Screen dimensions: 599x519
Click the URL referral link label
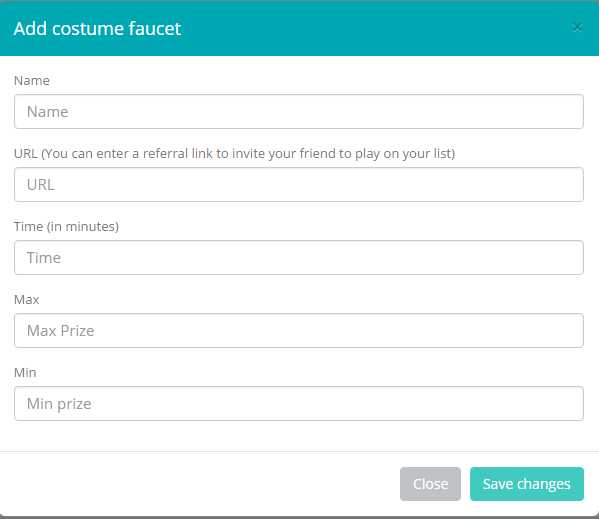click(x=235, y=154)
